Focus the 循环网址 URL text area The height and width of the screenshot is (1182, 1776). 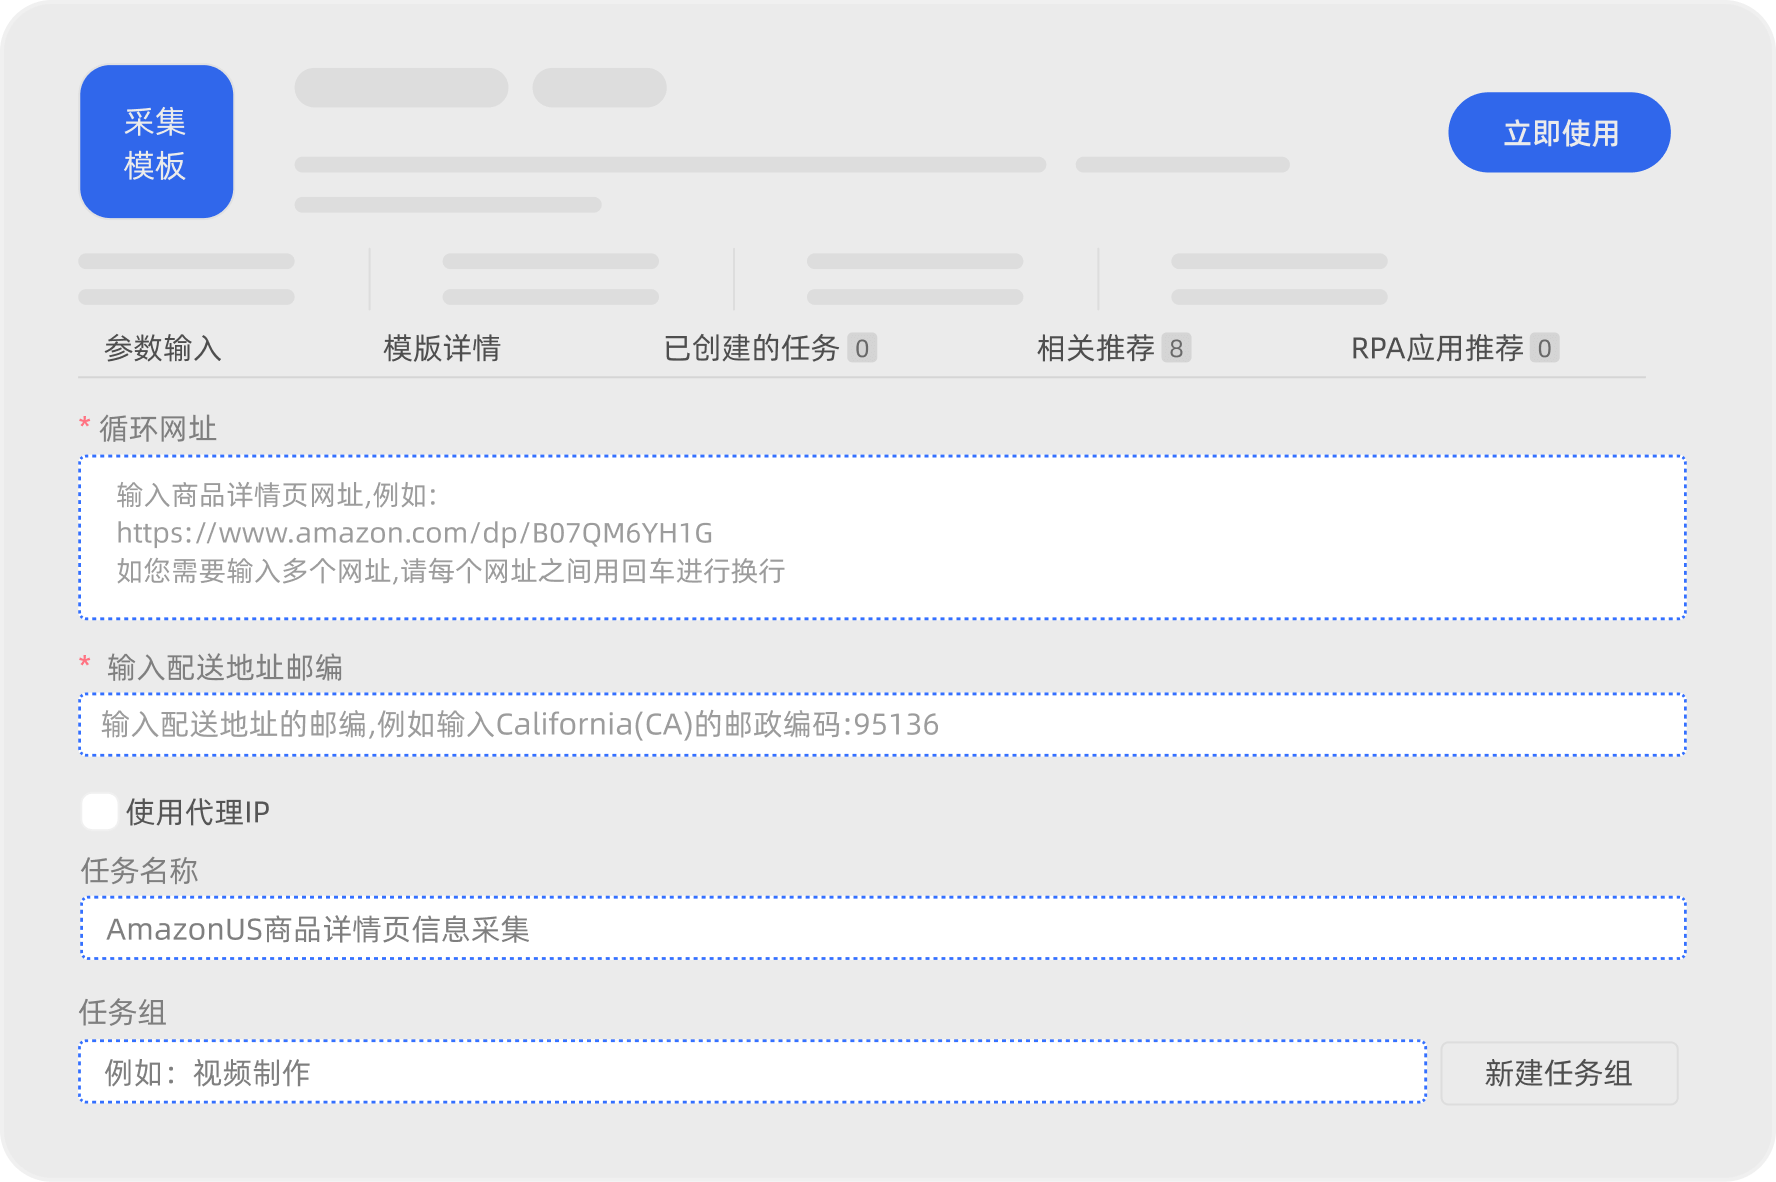[x=882, y=537]
